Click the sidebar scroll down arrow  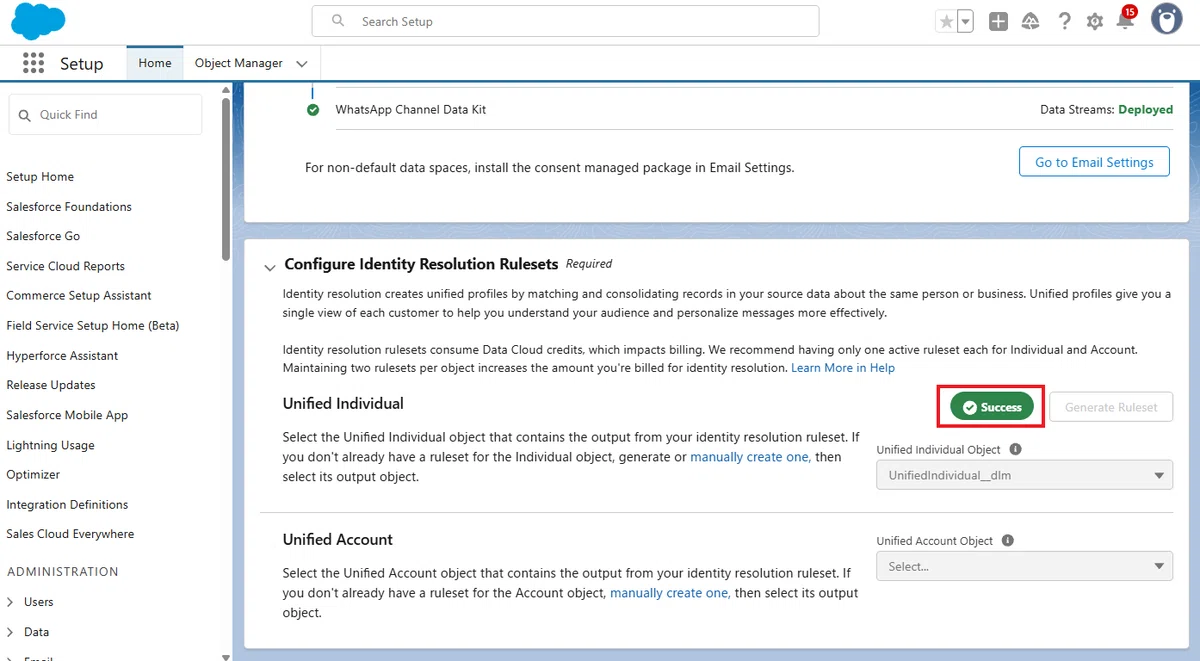226,656
